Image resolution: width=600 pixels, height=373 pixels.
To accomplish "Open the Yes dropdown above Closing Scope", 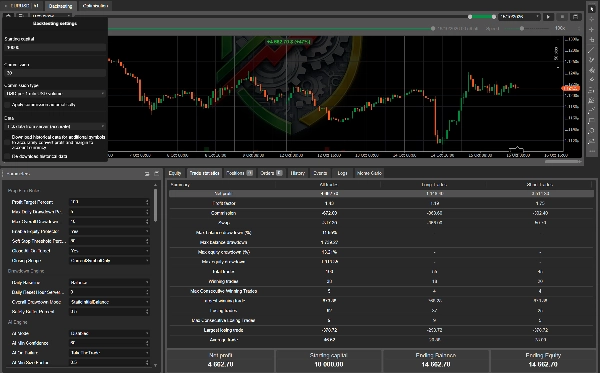I will point(109,251).
